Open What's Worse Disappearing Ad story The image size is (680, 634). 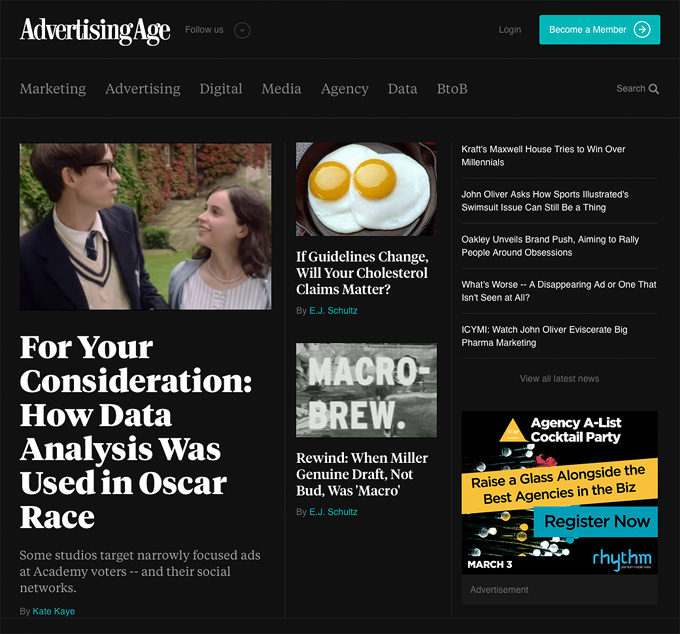pos(559,291)
